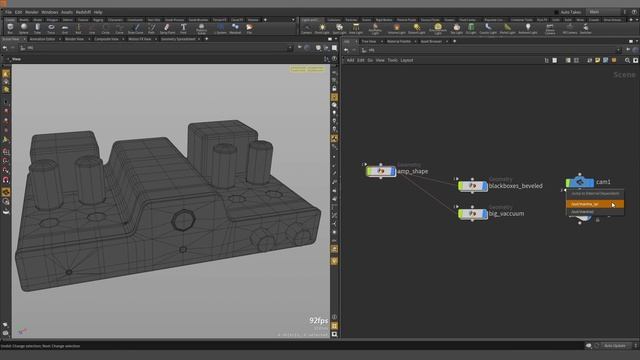The height and width of the screenshot is (360, 640).
Task: Add an Ambient Light from the shelf
Action: [x=528, y=29]
